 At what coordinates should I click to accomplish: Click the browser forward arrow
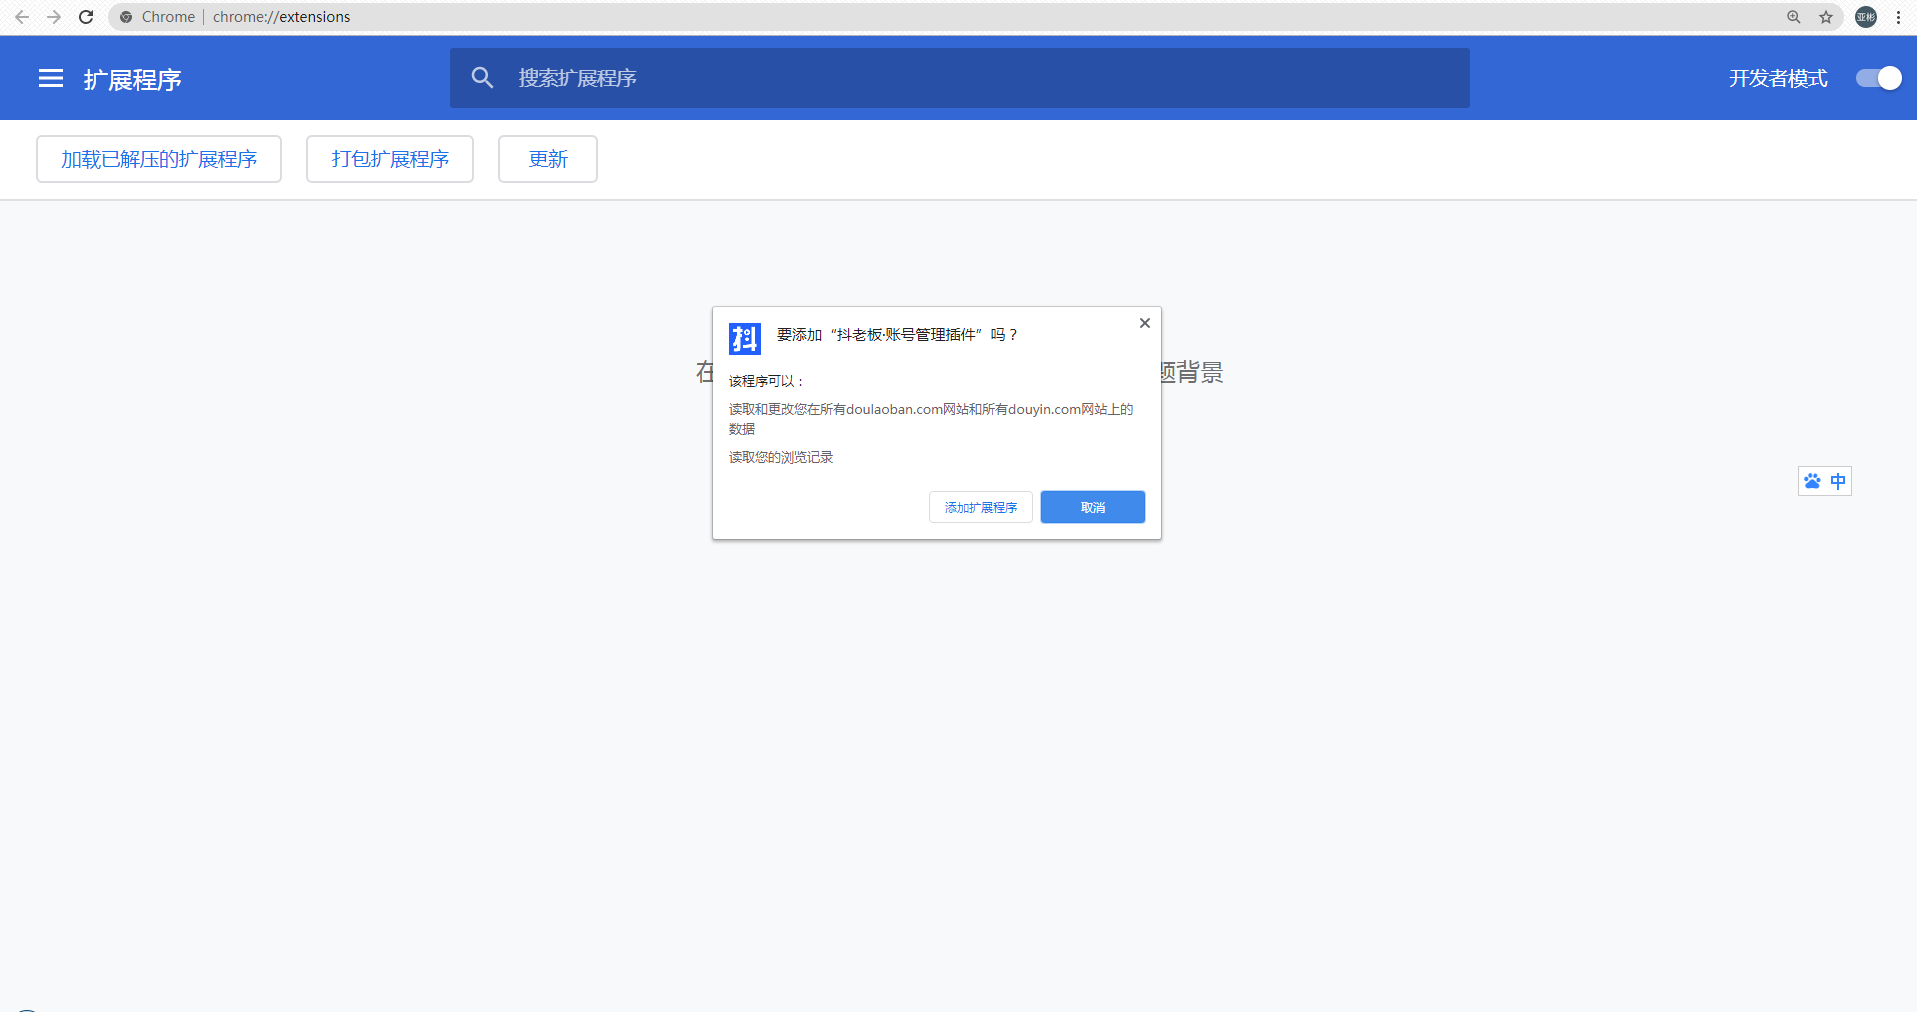click(54, 17)
